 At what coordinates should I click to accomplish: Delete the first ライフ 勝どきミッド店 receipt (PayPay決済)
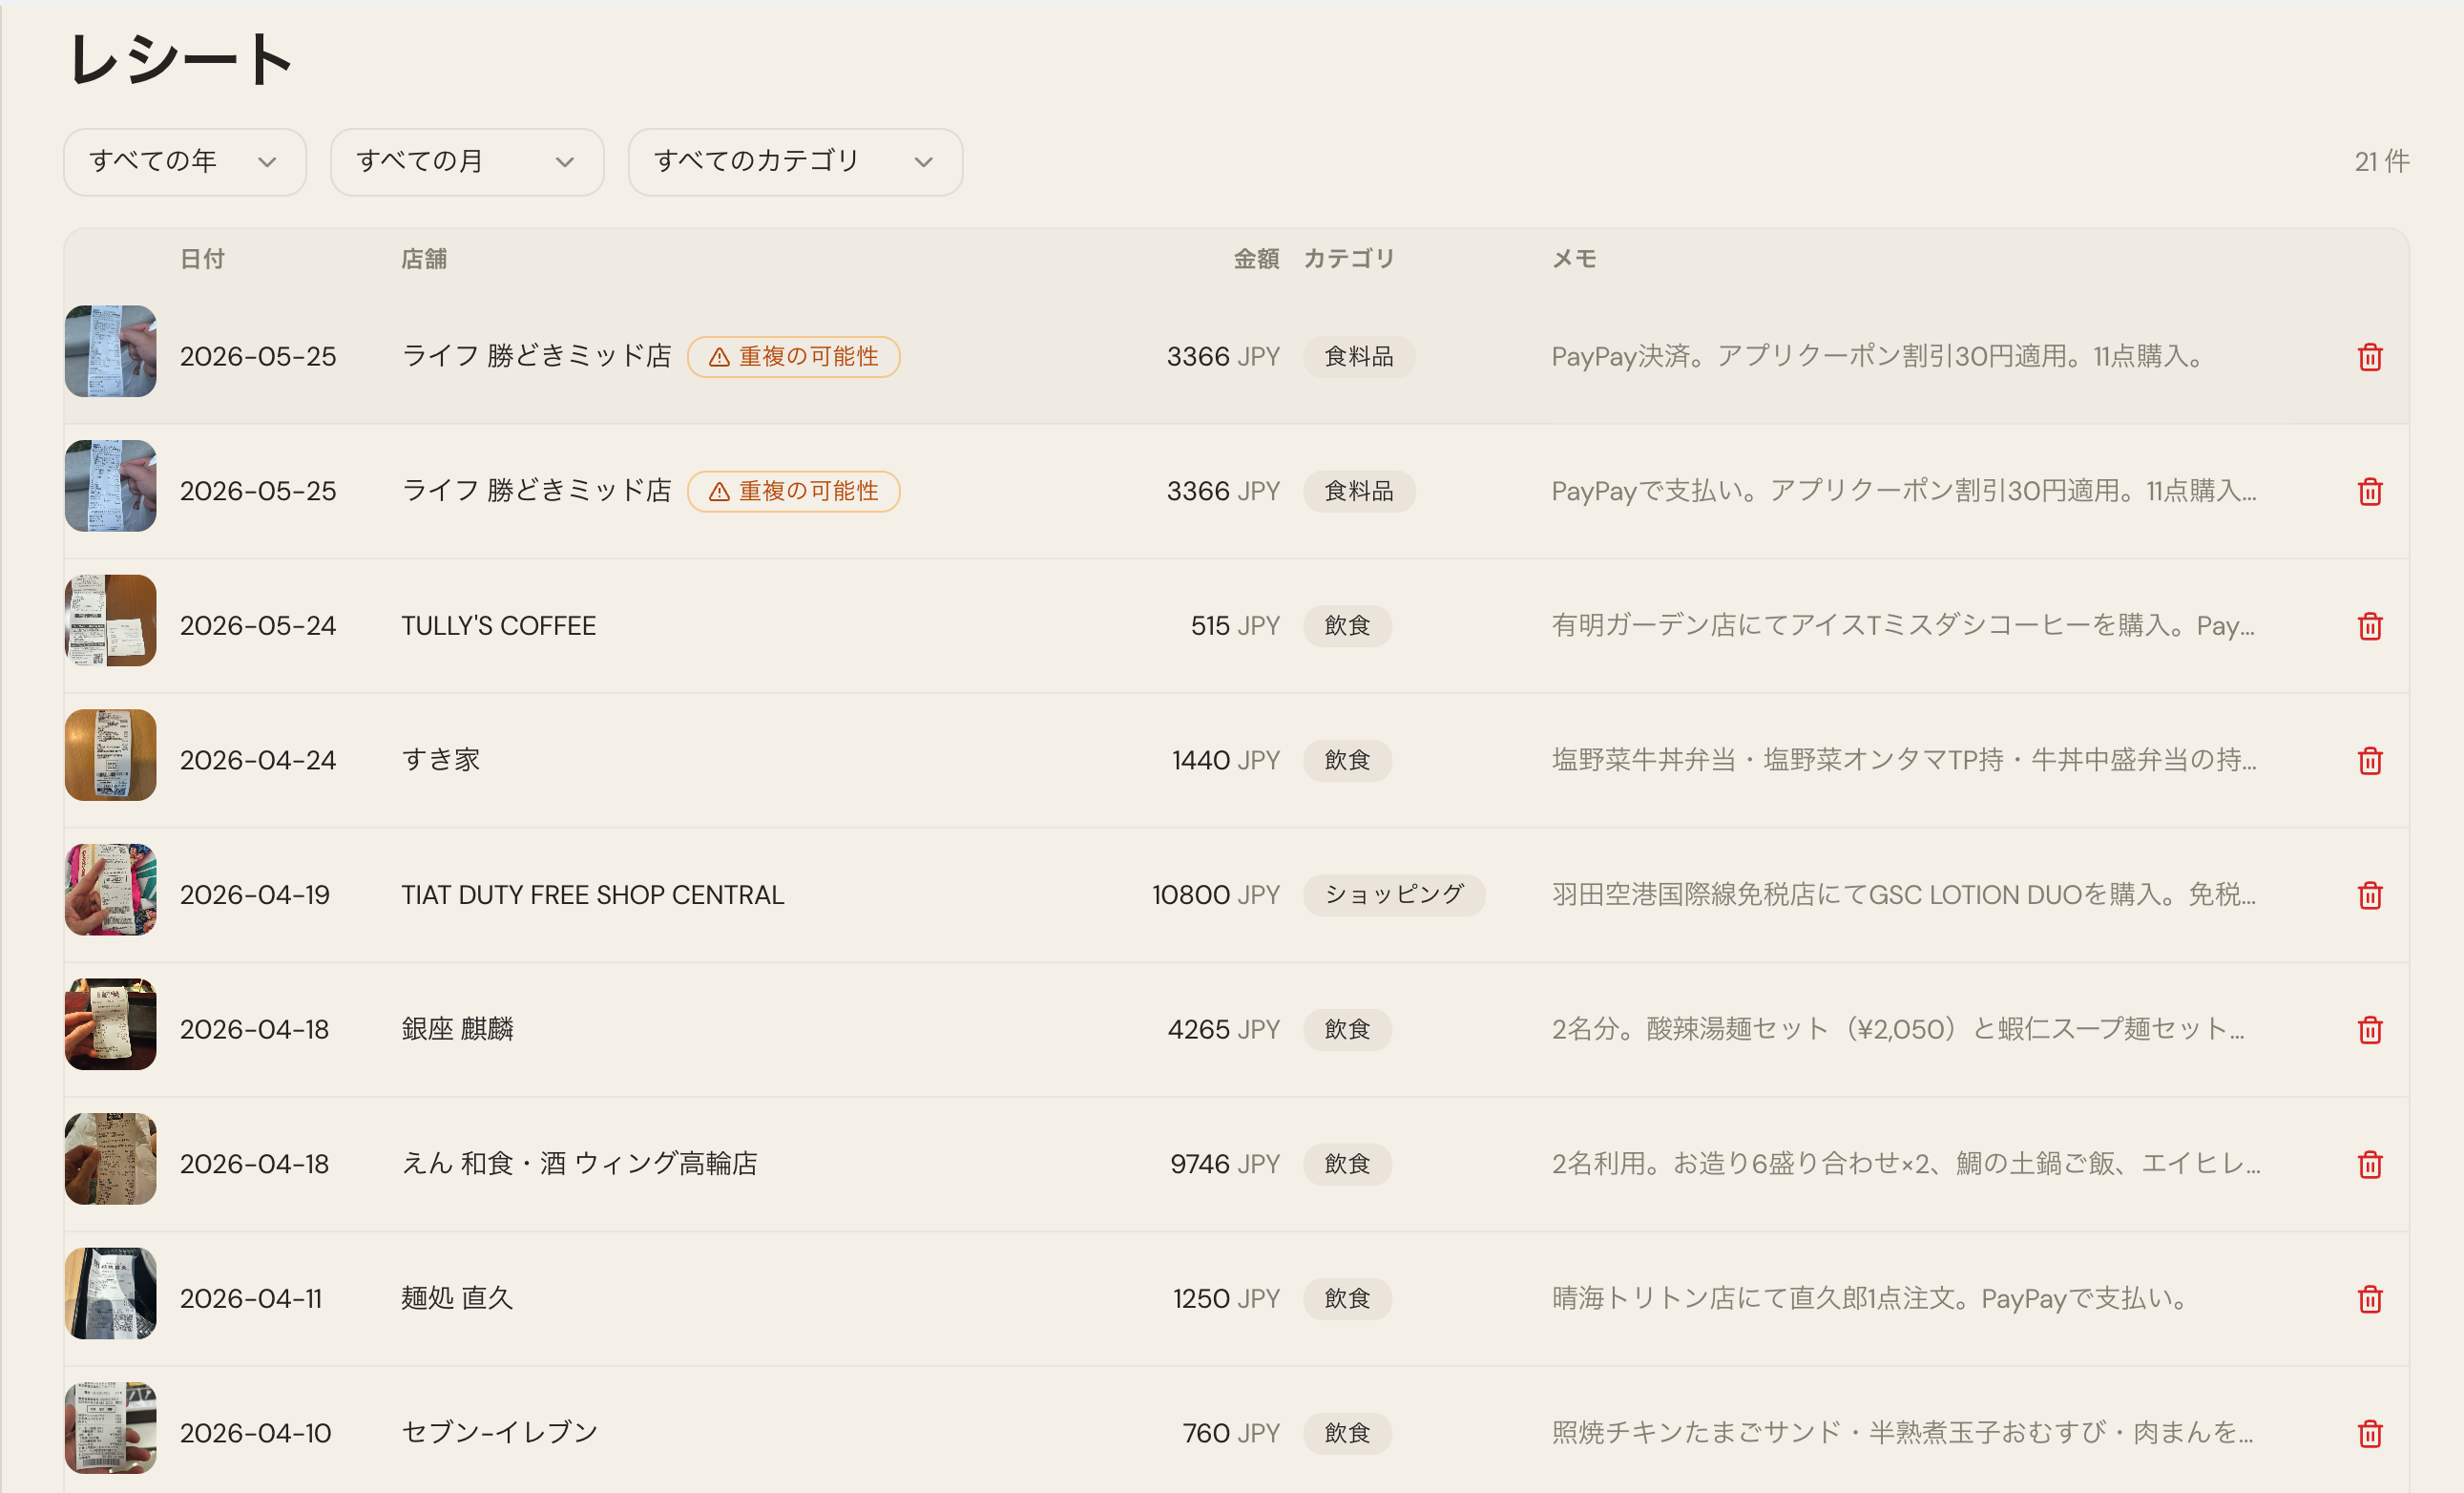click(x=2369, y=357)
